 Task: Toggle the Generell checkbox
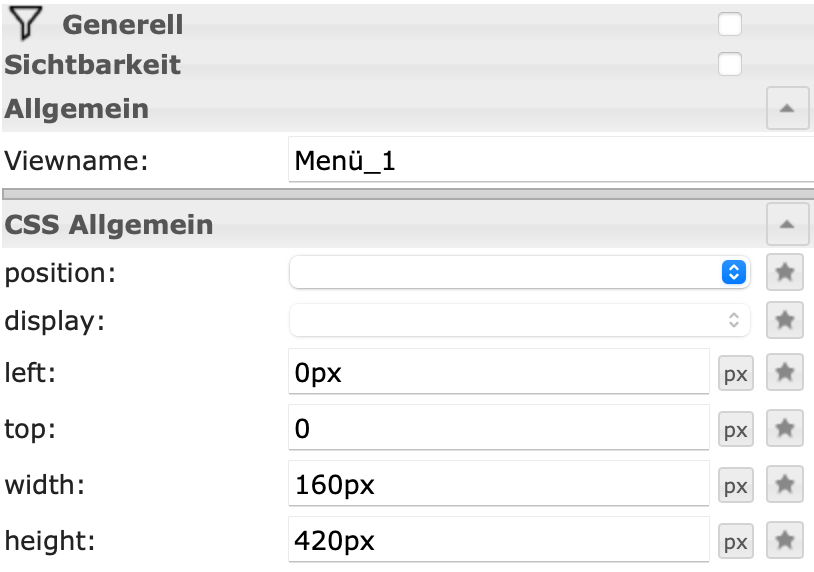pyautogui.click(x=730, y=22)
